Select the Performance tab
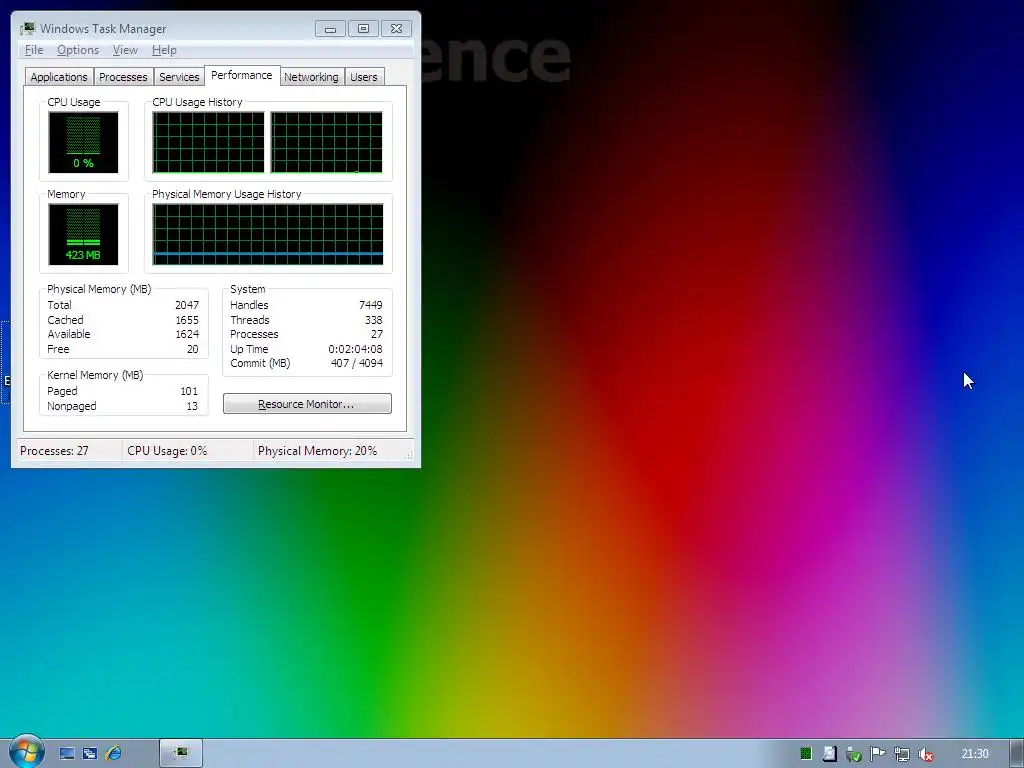The width and height of the screenshot is (1024, 768). (242, 75)
